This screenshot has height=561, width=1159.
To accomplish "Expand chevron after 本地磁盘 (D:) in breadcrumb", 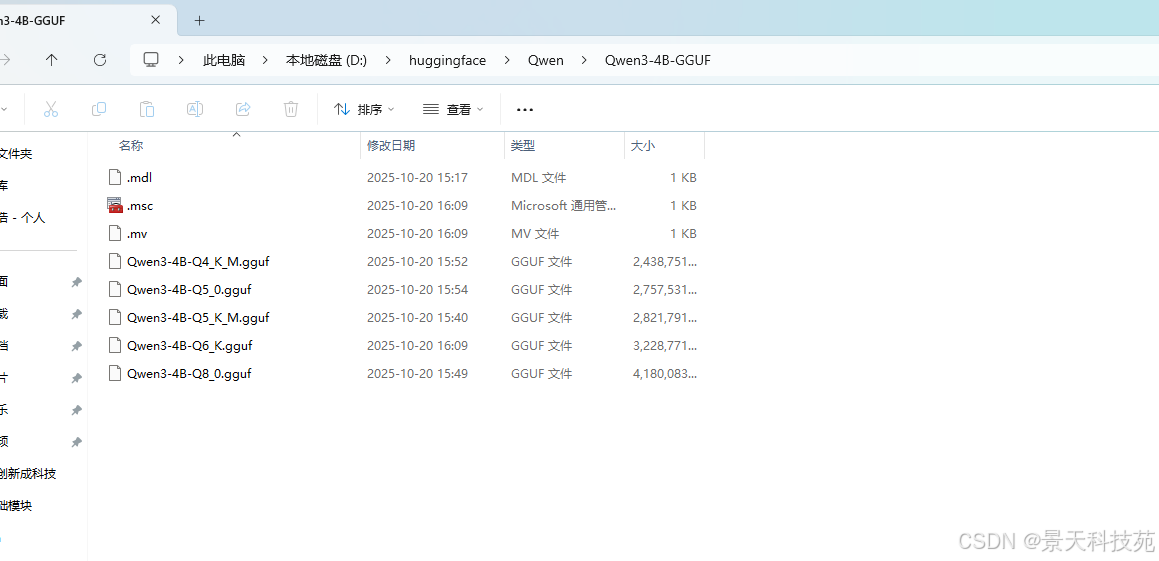I will tap(388, 61).
